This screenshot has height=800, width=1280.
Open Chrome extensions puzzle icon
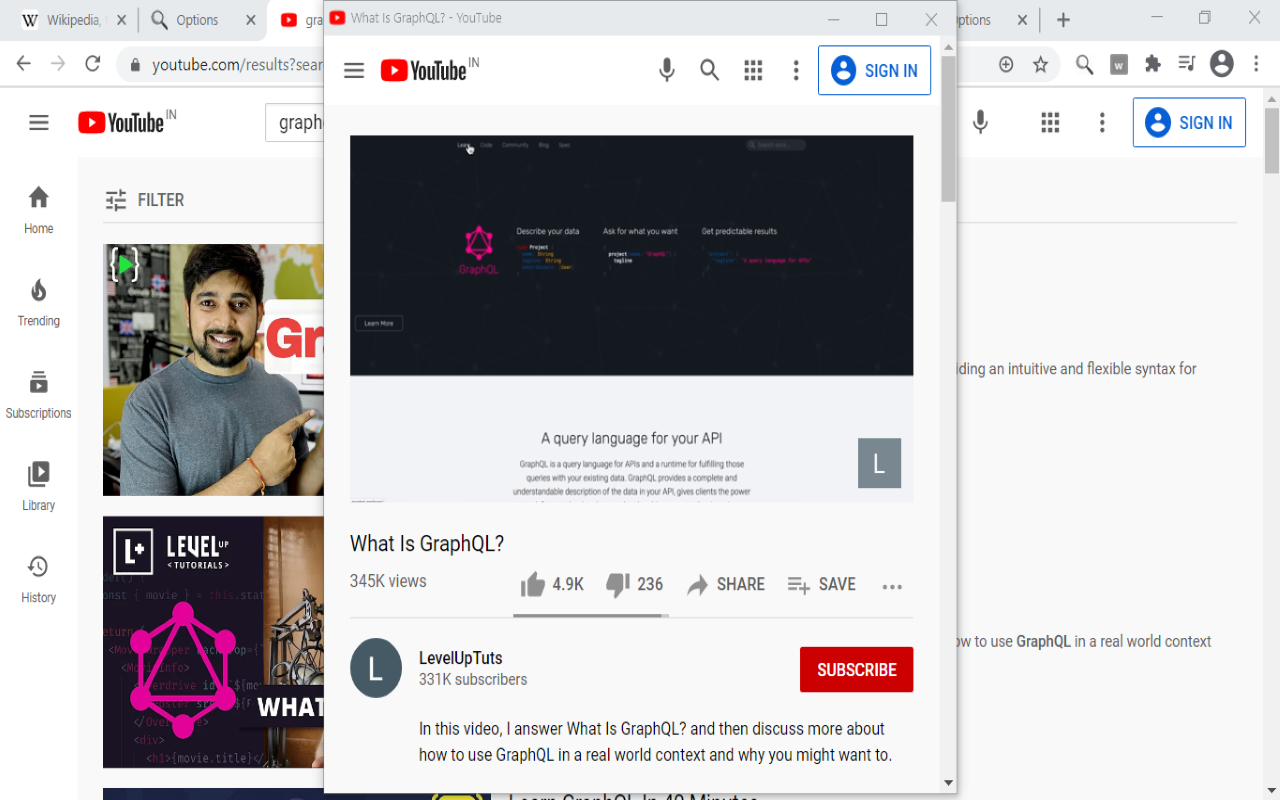[x=1153, y=64]
